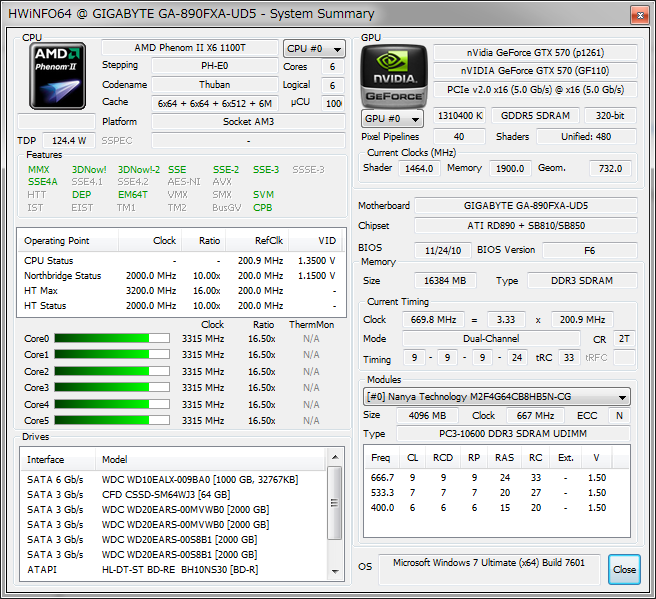Click the Geom. clock 732.0 field
Screen dimensions: 656x599
click(x=610, y=169)
